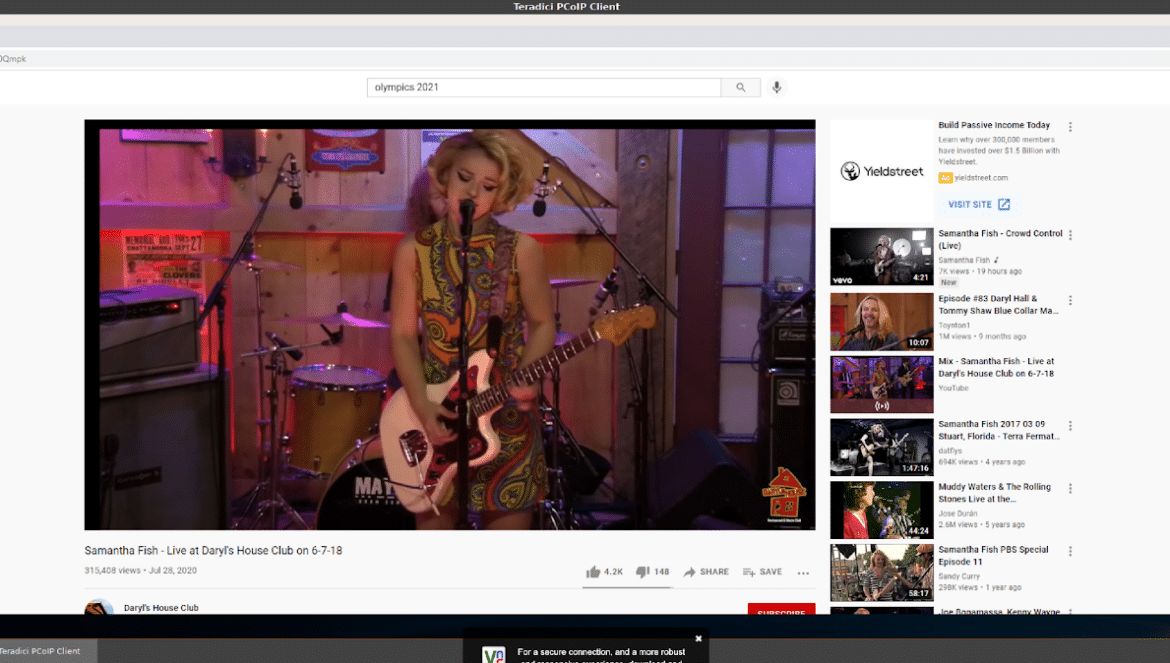Open options menu for Yieldstreet ad
The height and width of the screenshot is (663, 1170).
click(x=1070, y=128)
